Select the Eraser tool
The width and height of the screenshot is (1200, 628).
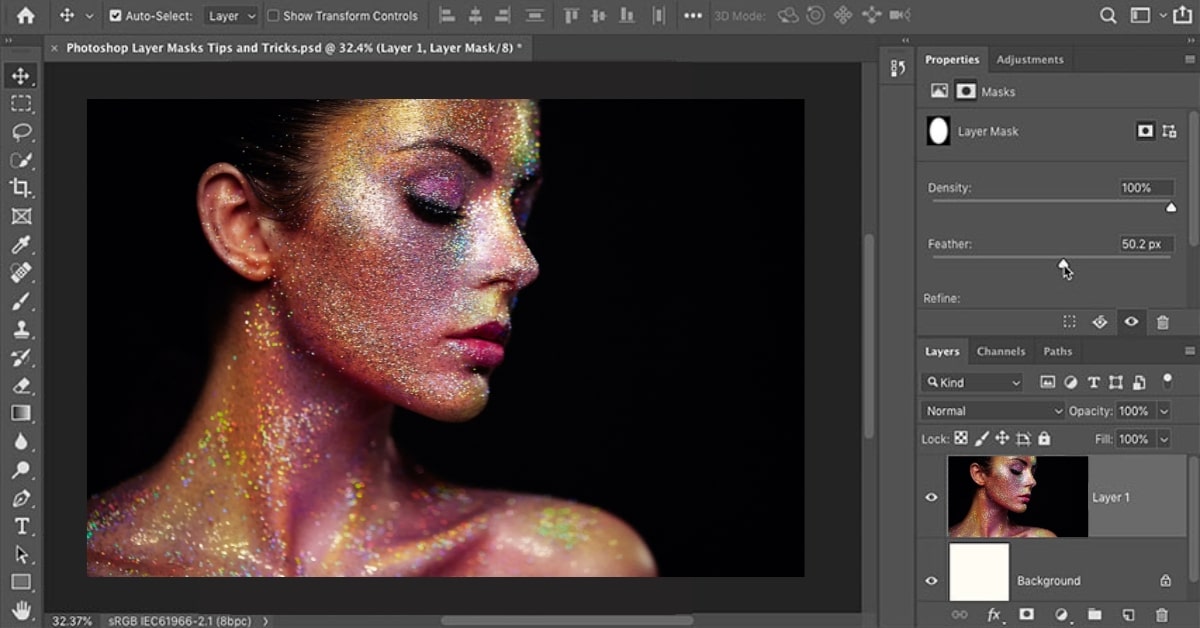pyautogui.click(x=21, y=385)
